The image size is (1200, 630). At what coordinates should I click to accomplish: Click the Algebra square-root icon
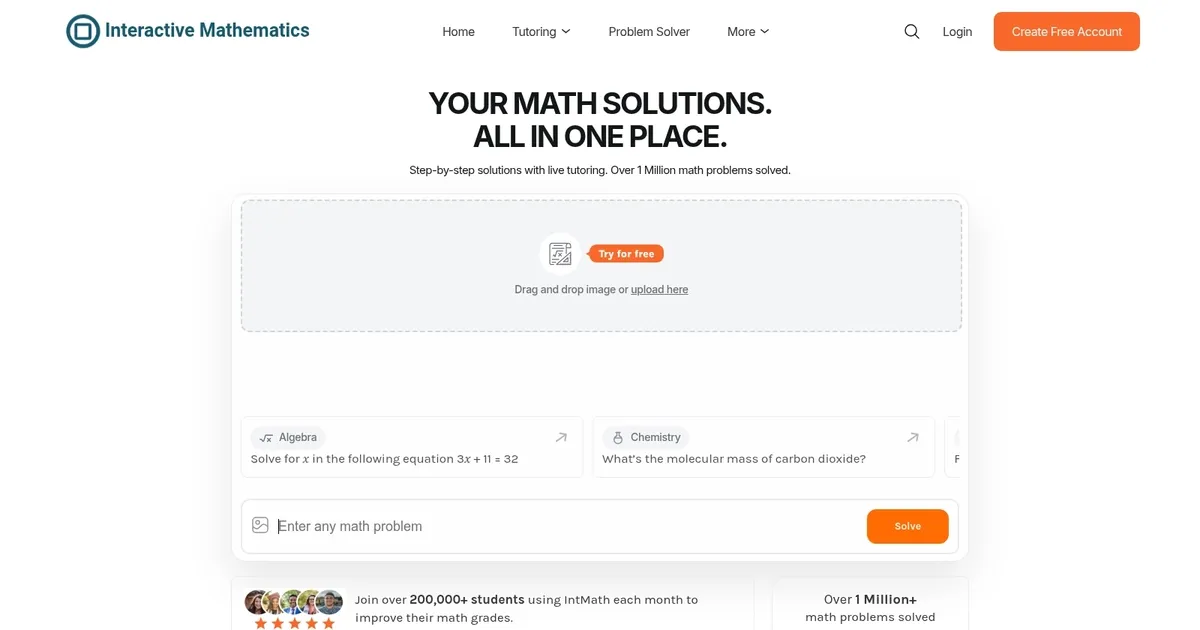point(266,438)
